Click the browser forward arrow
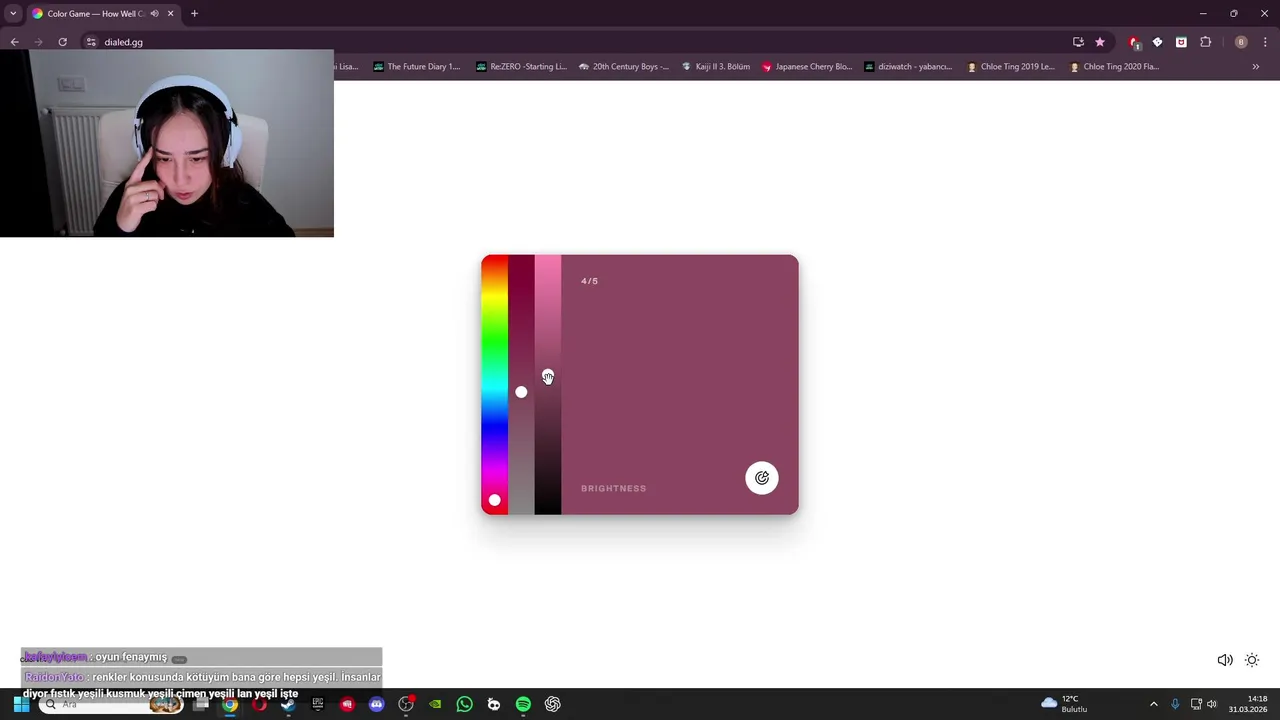This screenshot has width=1280, height=720. (x=38, y=42)
